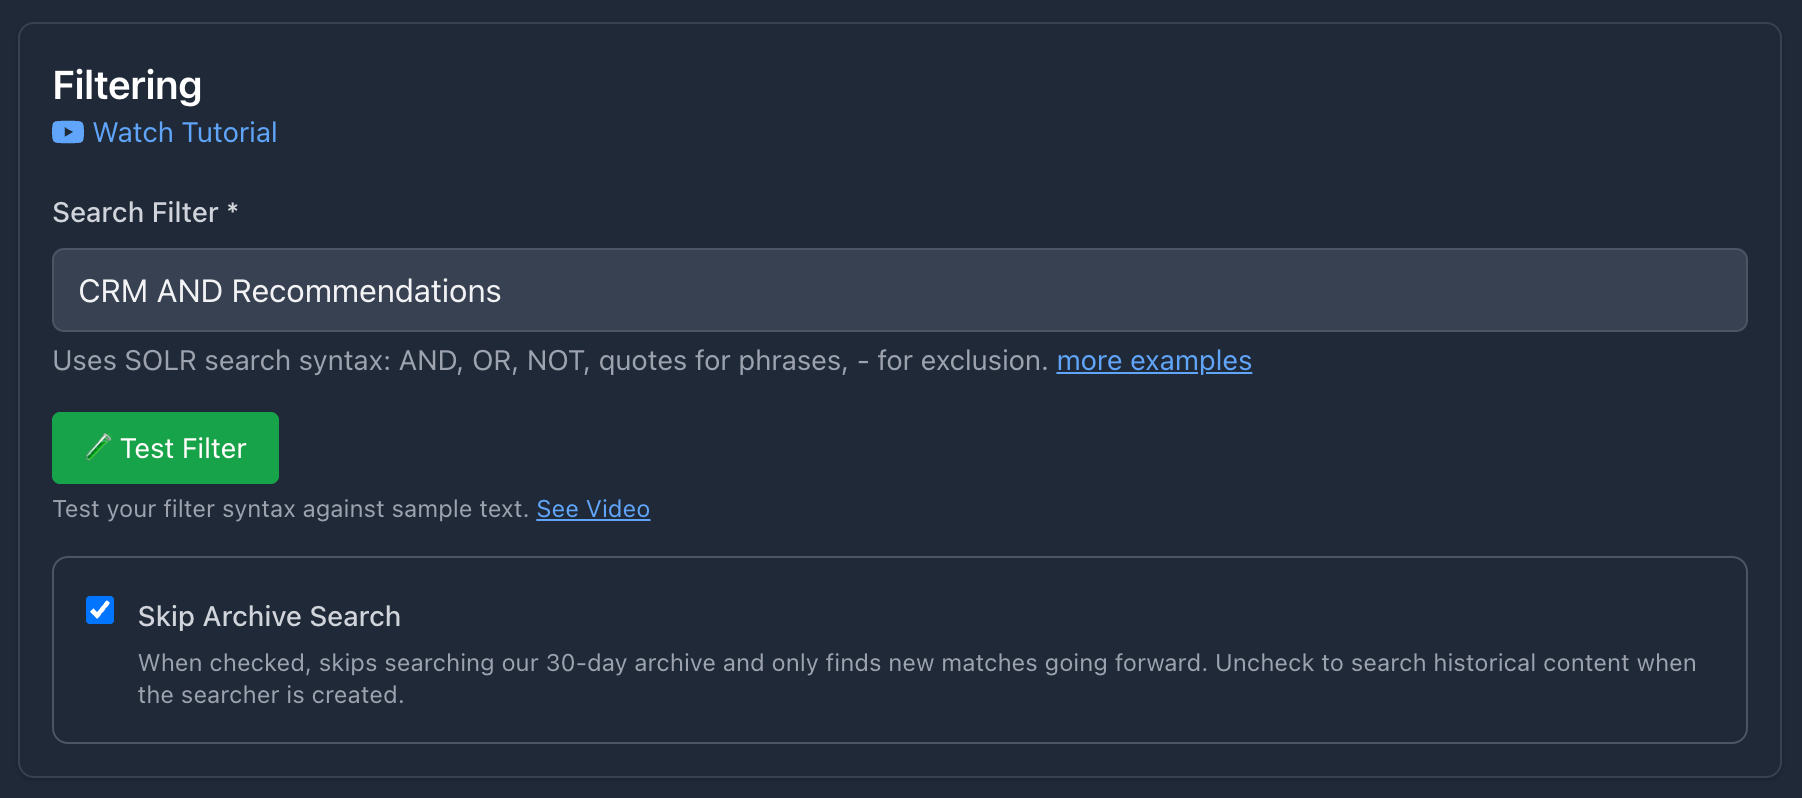Viewport: 1802px width, 798px height.
Task: Click the word CRM in the filter field
Action: point(113,291)
